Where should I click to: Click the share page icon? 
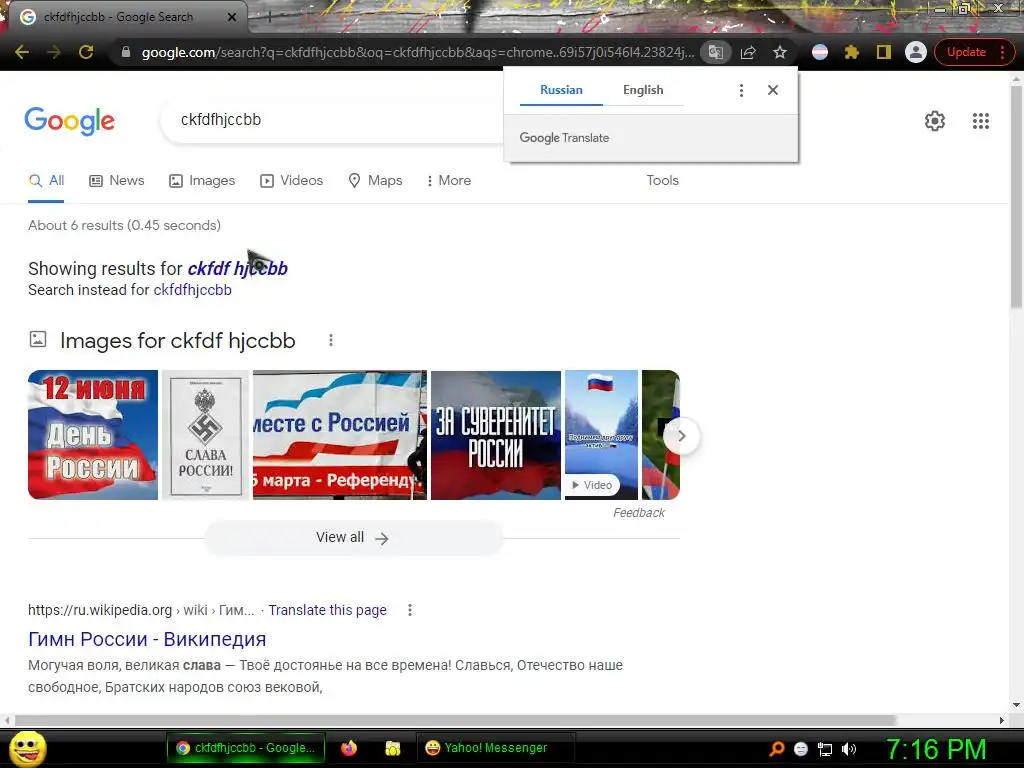(x=748, y=52)
